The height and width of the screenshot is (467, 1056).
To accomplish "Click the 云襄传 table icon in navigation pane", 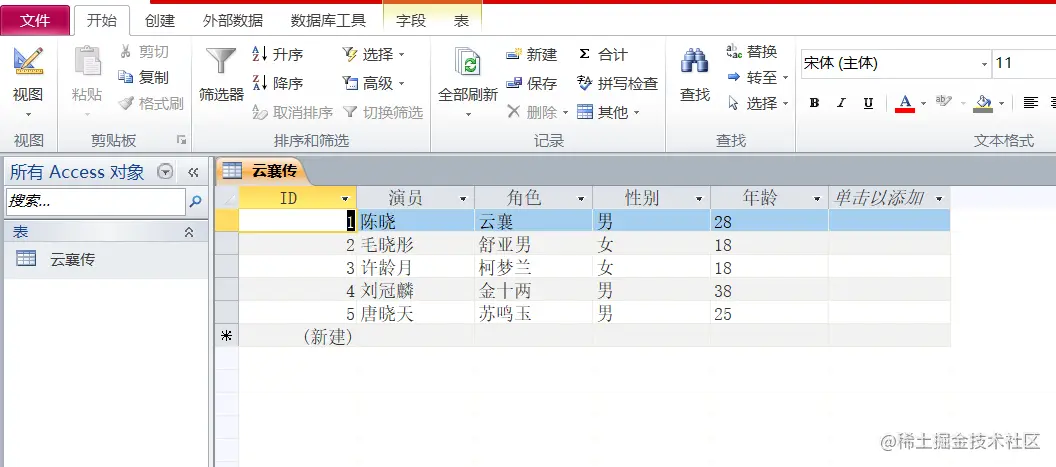I will [26, 259].
